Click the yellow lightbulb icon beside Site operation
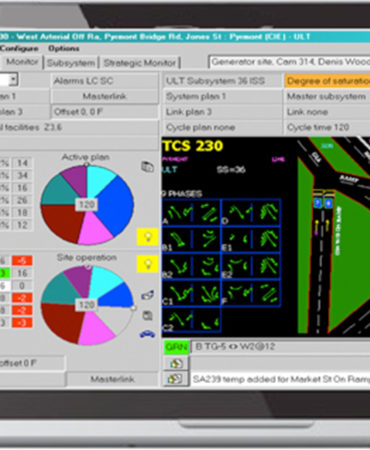The height and width of the screenshot is (450, 370). point(147,264)
